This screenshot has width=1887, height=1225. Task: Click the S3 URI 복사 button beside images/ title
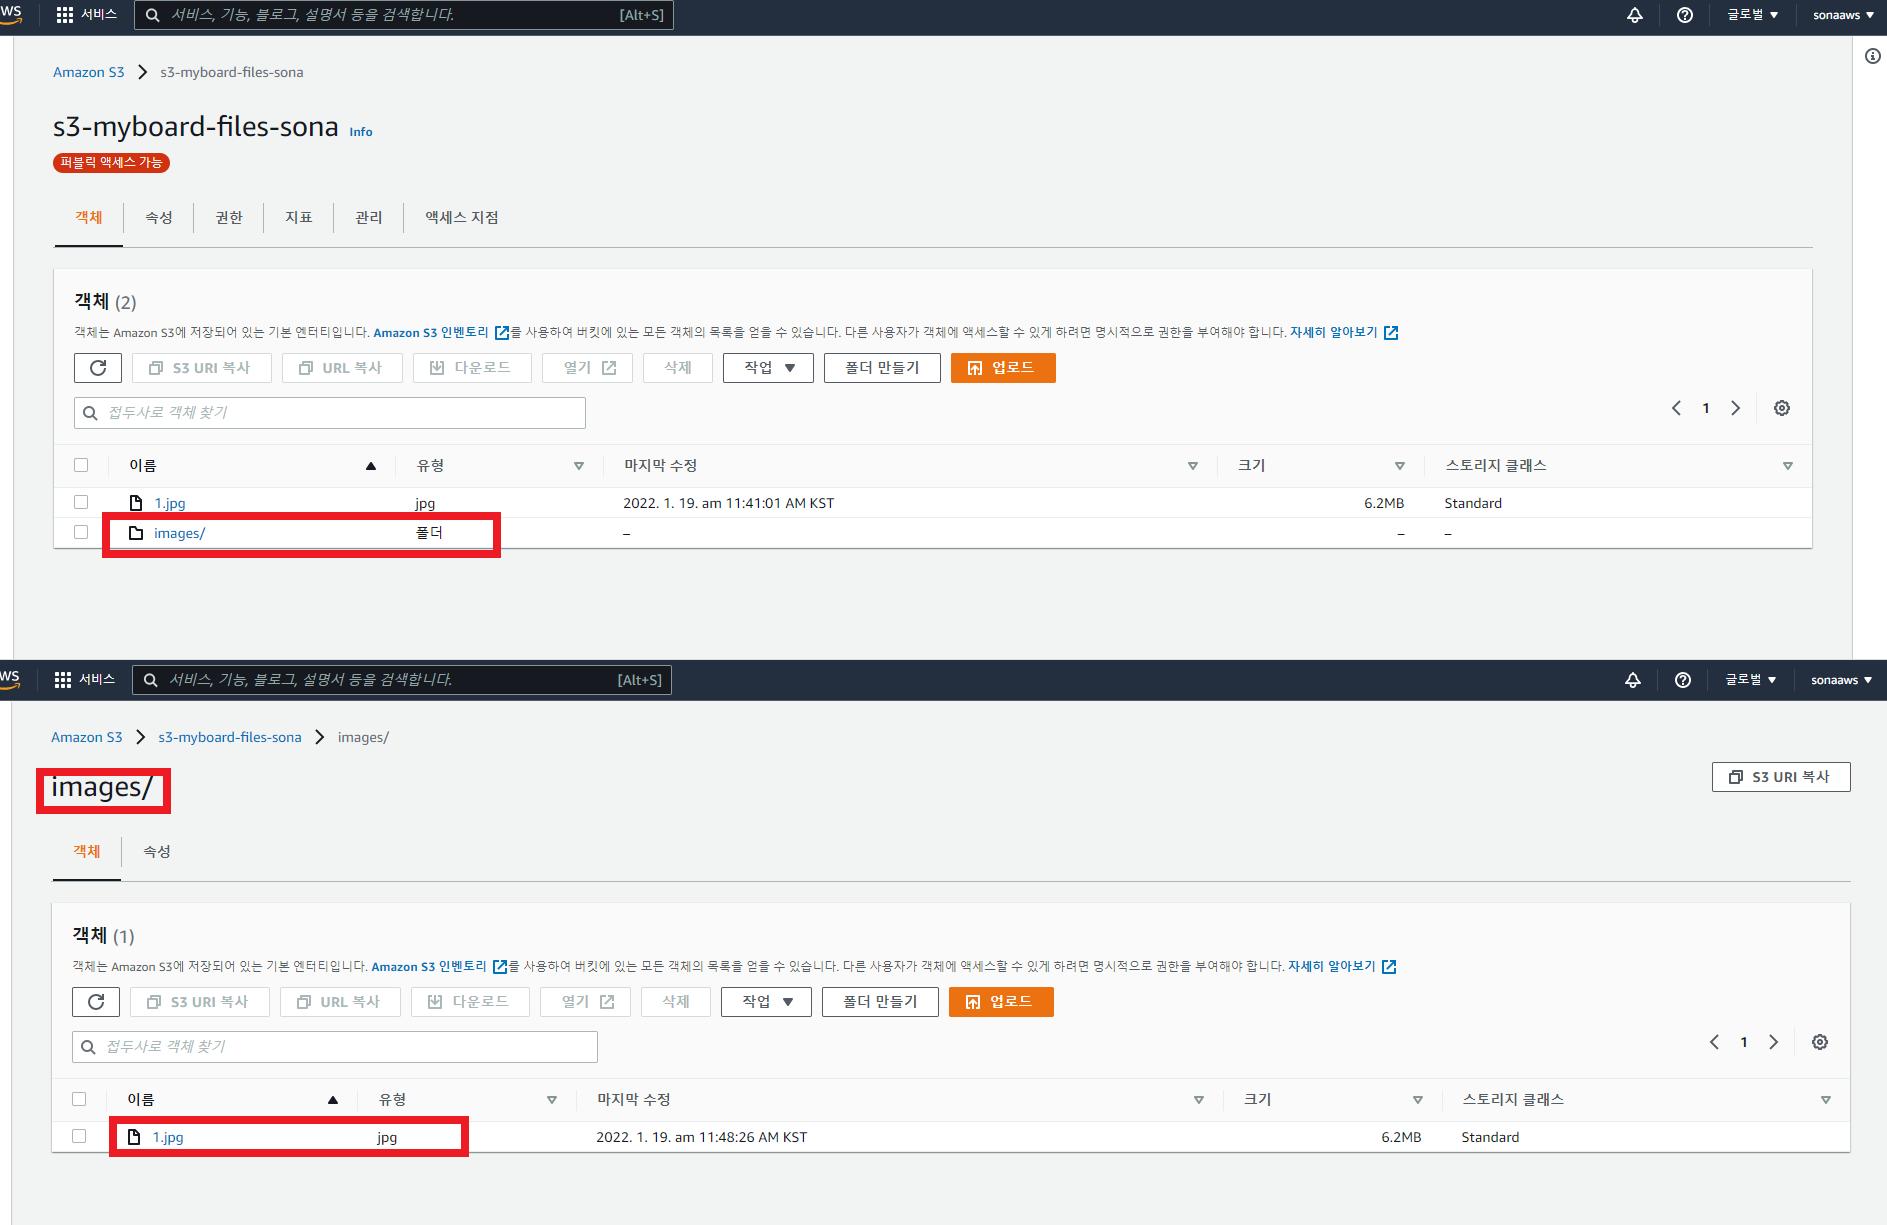click(x=1781, y=777)
